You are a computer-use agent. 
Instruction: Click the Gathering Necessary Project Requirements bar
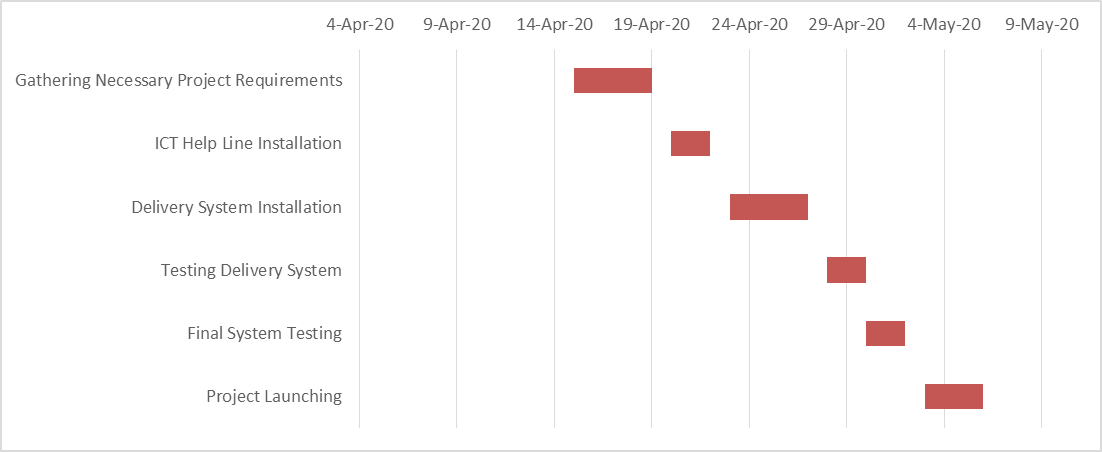click(612, 80)
